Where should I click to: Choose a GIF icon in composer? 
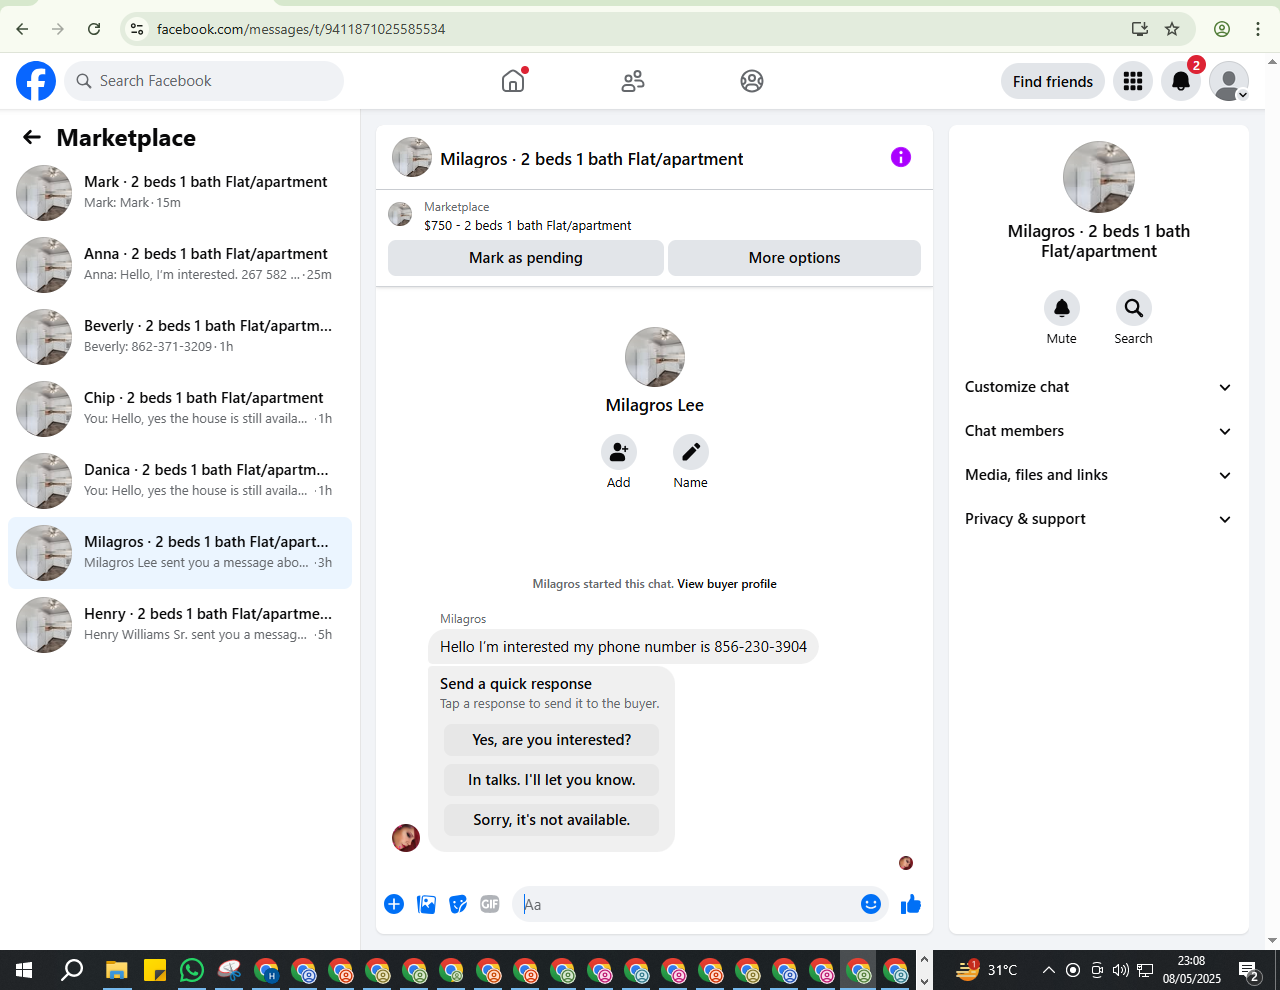(490, 904)
